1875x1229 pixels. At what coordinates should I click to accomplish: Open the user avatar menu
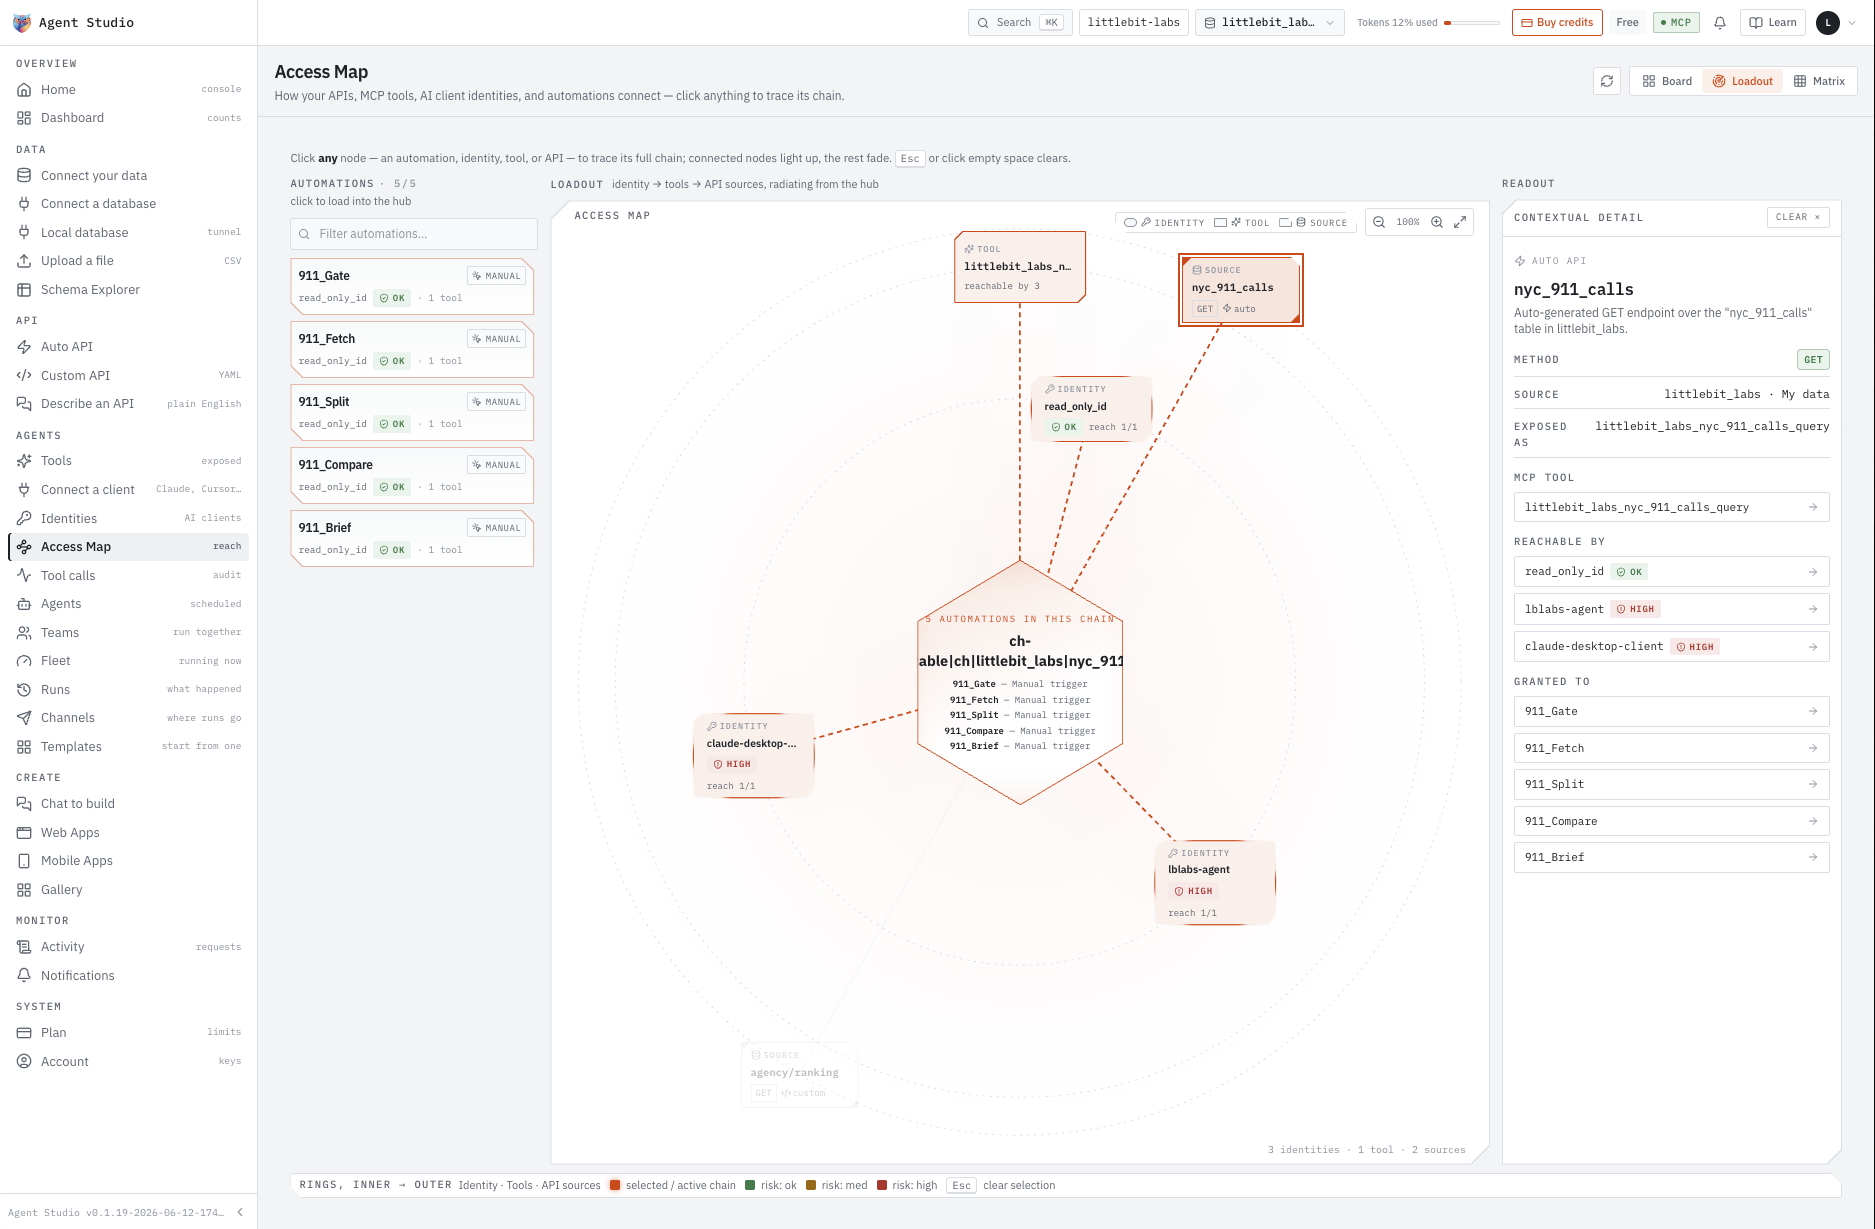(1828, 23)
